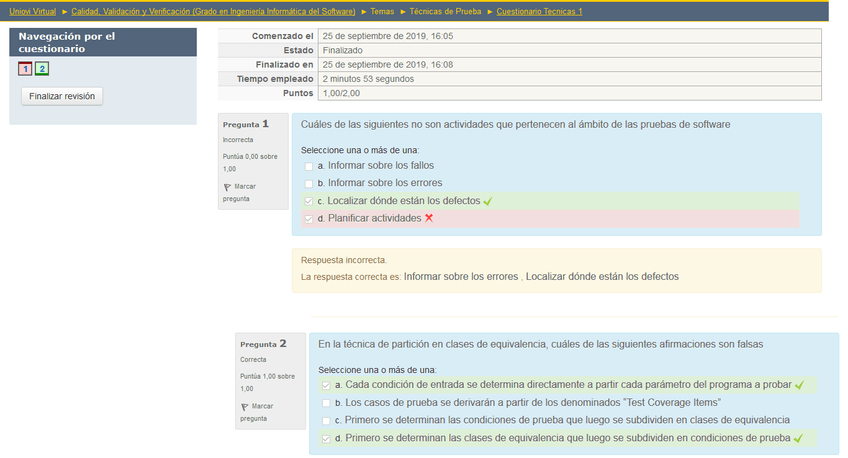Click green checkmark on option d of Pregunta 2
Viewport: 848px width, 458px height.
[799, 438]
